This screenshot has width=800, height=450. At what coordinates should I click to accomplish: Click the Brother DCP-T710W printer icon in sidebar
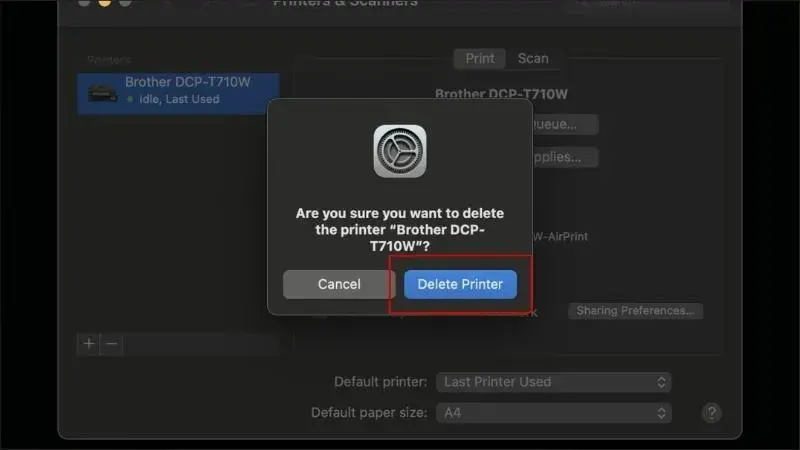pos(102,92)
